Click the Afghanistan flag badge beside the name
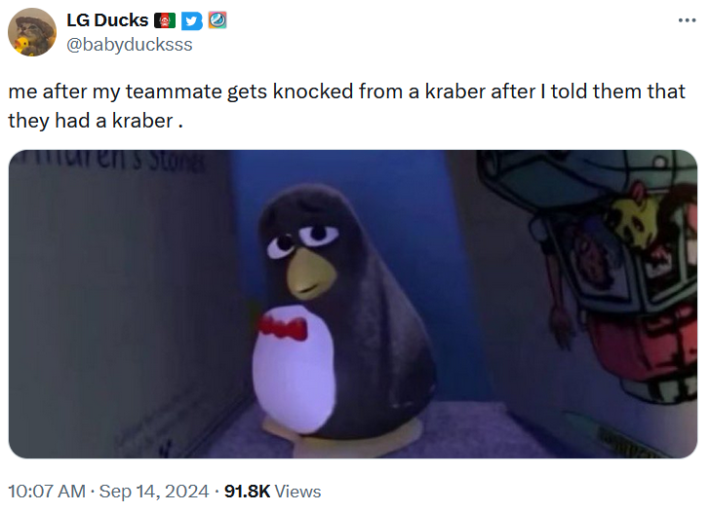This screenshot has height=512, width=710. (165, 20)
